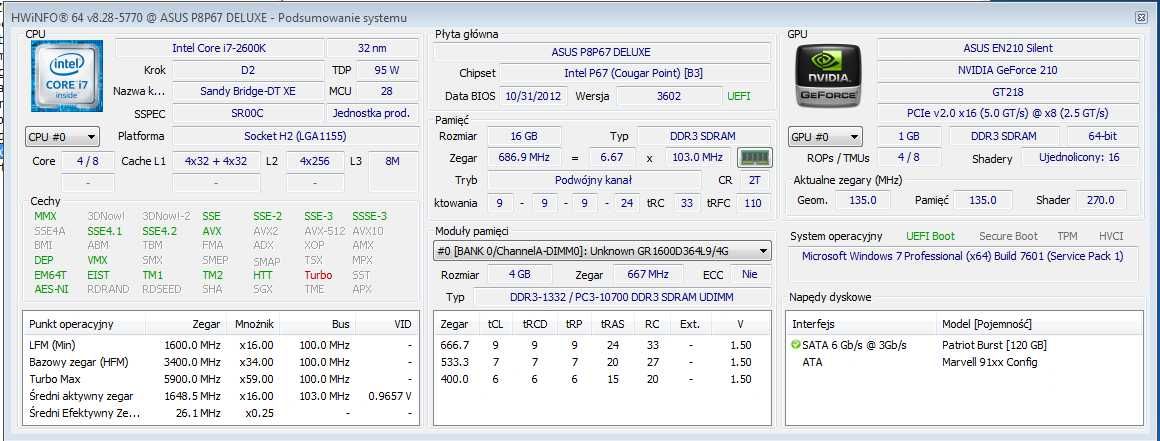The width and height of the screenshot is (1160, 441).
Task: Select the Marvell 91xx Config drive row
Action: 964,362
